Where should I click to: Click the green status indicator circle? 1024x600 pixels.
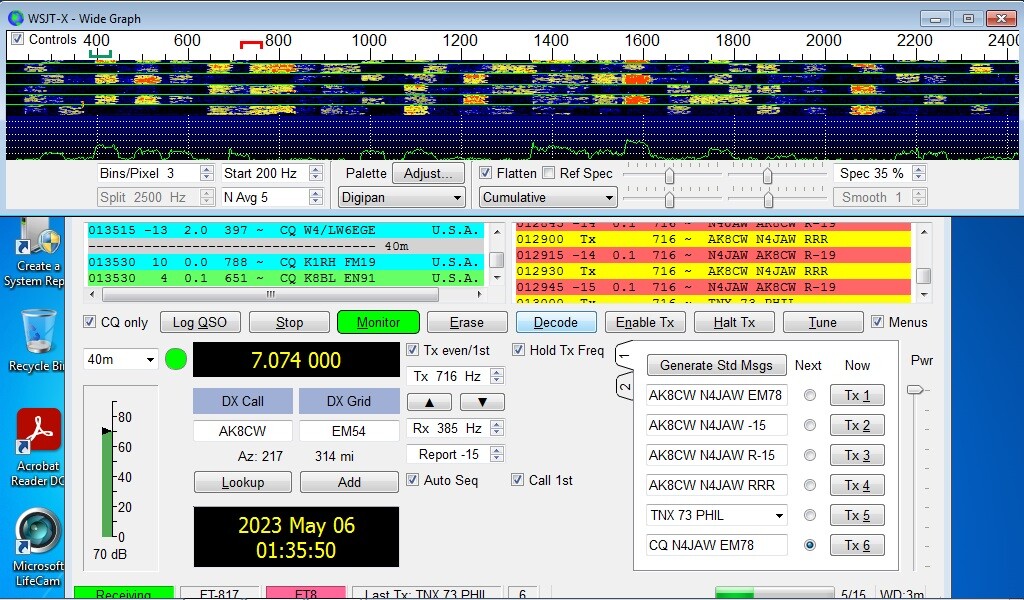[176, 359]
